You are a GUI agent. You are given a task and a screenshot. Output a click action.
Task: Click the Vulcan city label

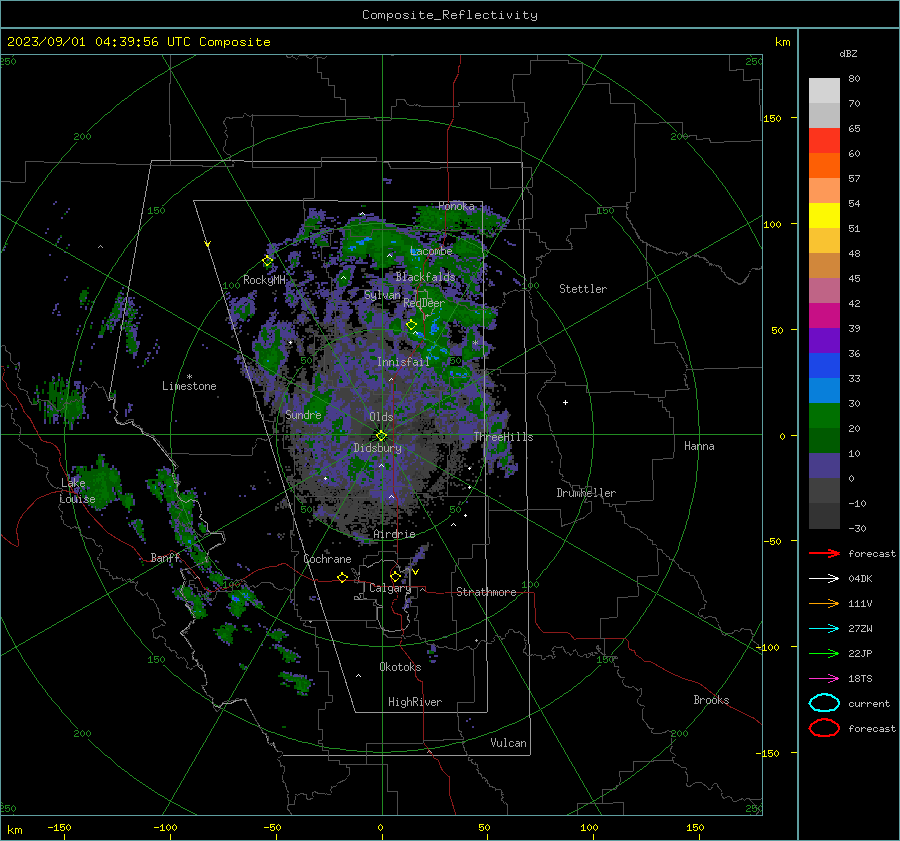tap(508, 743)
